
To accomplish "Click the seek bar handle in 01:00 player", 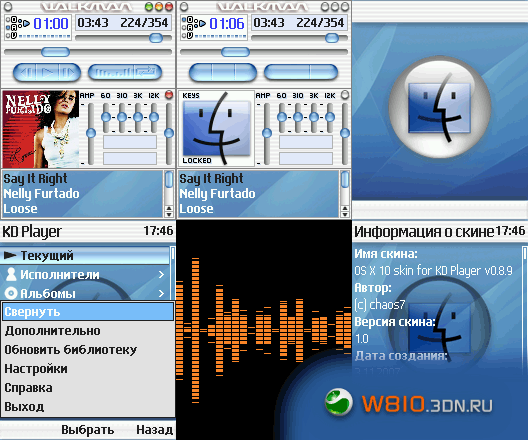I will coord(55,52).
